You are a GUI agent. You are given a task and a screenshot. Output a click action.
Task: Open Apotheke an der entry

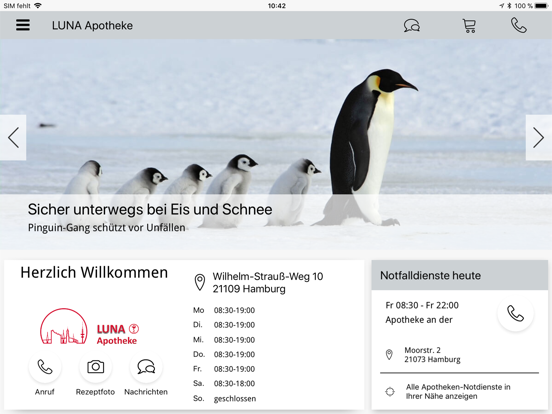coord(419,320)
